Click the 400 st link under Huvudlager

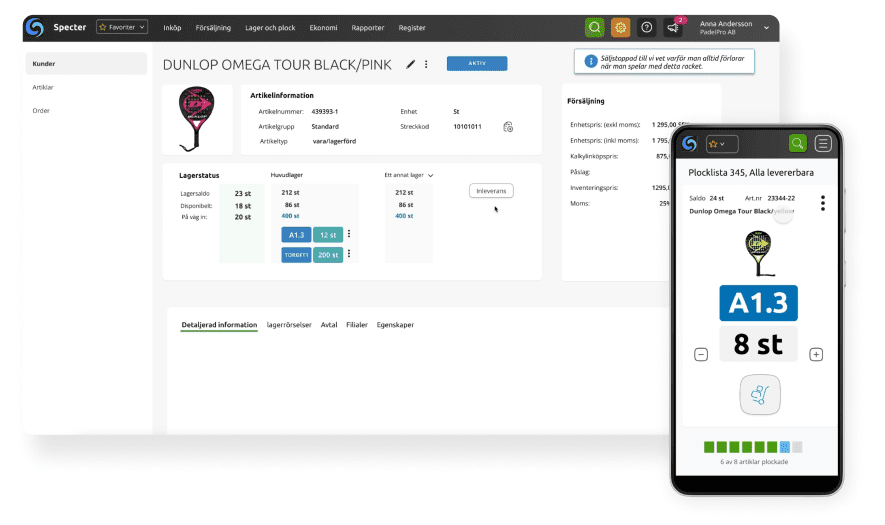pyautogui.click(x=290, y=216)
